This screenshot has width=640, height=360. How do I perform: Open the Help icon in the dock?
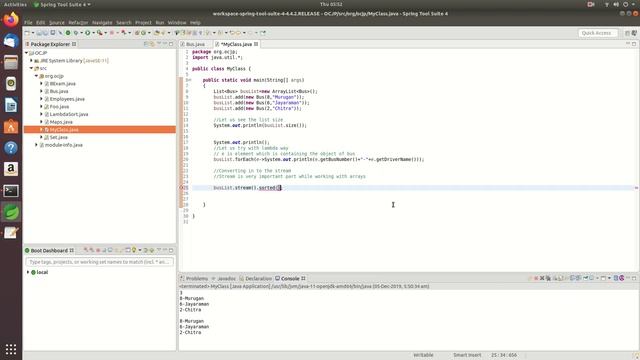point(11,148)
